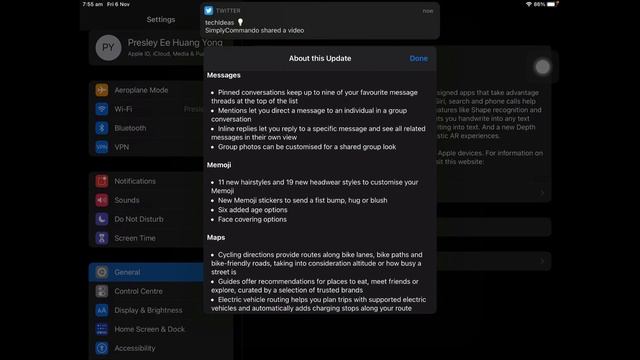Tap the Screen Time hourglass icon
640x360 pixels.
coord(102,238)
